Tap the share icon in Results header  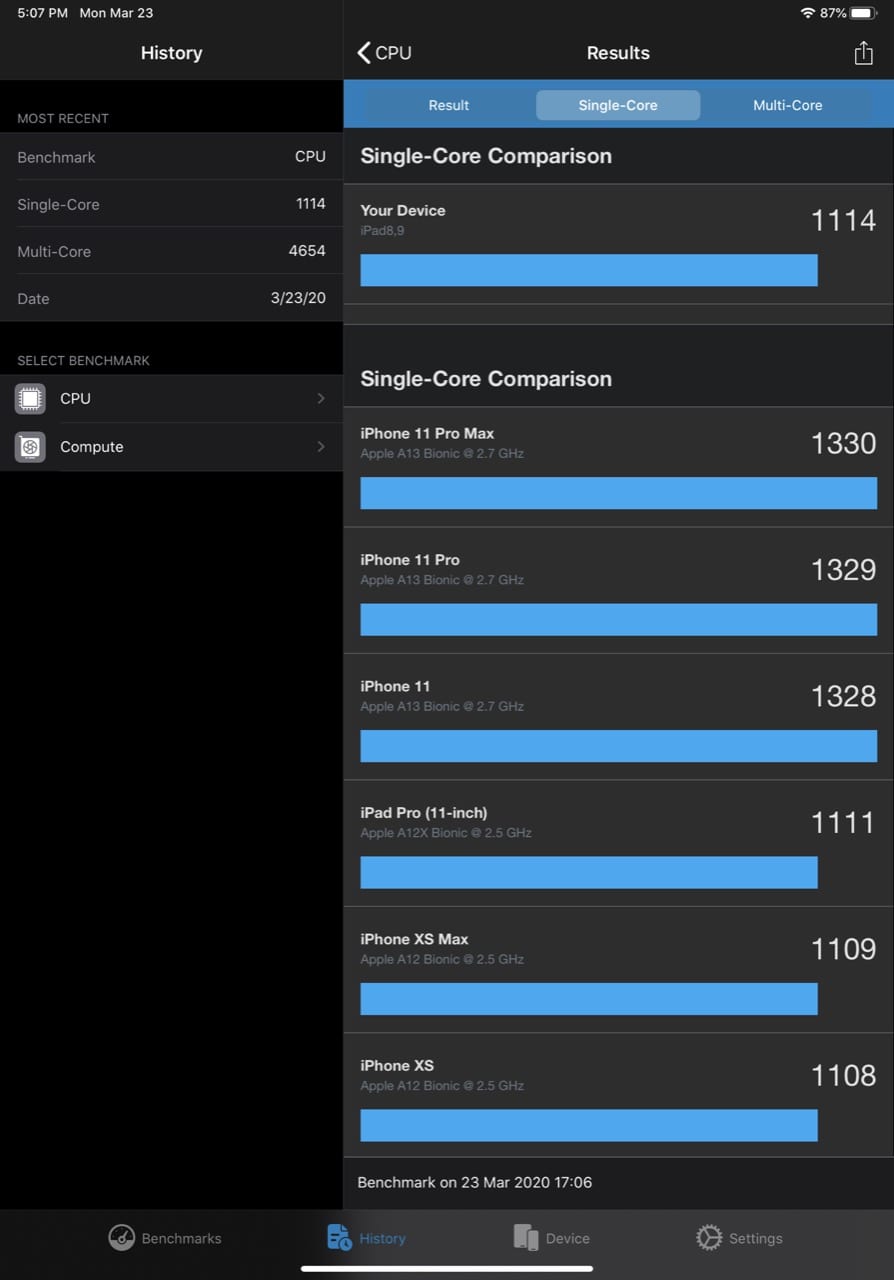click(863, 53)
